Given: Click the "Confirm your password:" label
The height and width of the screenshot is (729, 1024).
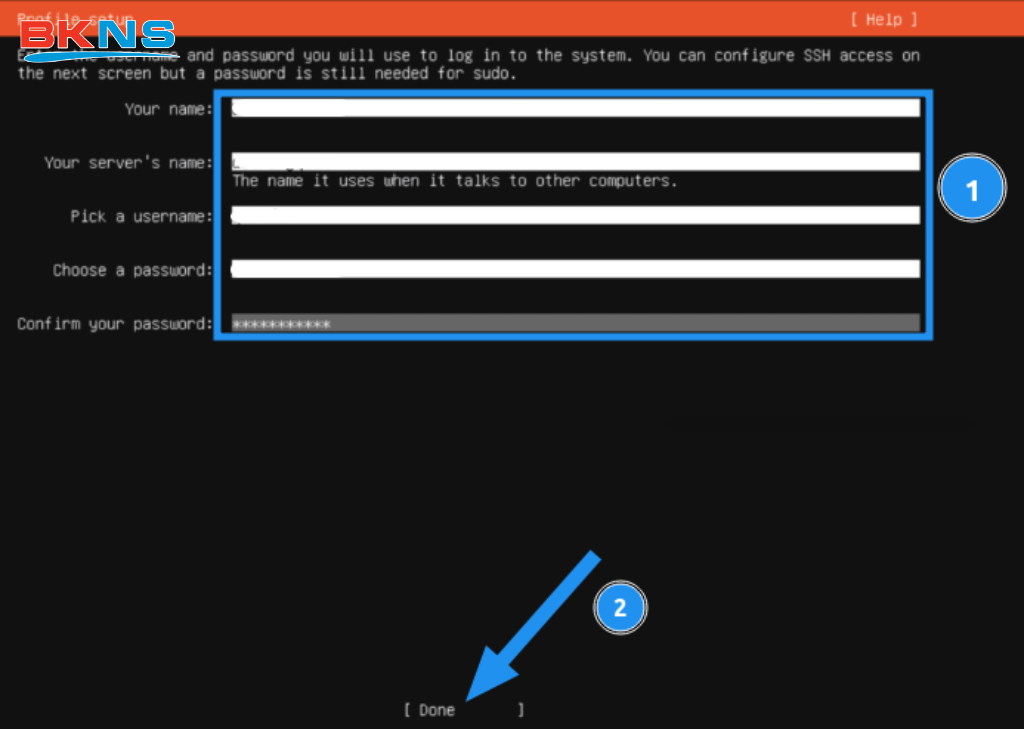Looking at the screenshot, I should [114, 324].
